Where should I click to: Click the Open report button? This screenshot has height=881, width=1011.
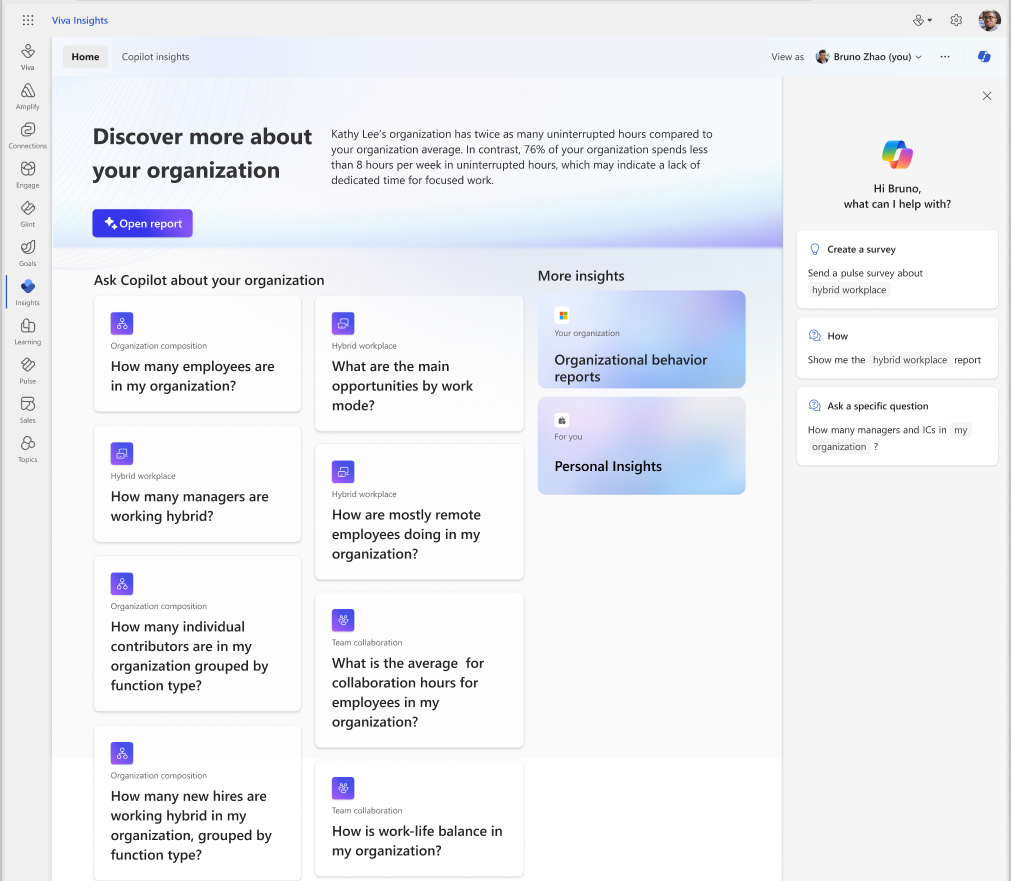click(143, 224)
